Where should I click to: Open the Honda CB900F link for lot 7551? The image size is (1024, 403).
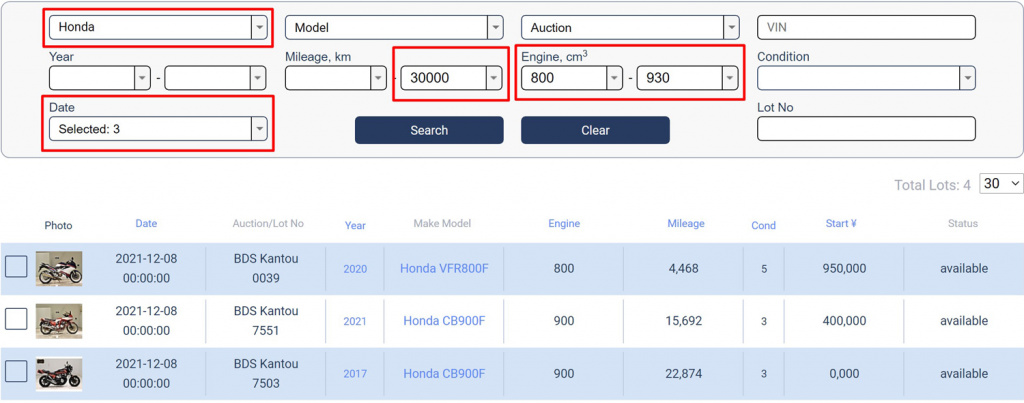(444, 321)
